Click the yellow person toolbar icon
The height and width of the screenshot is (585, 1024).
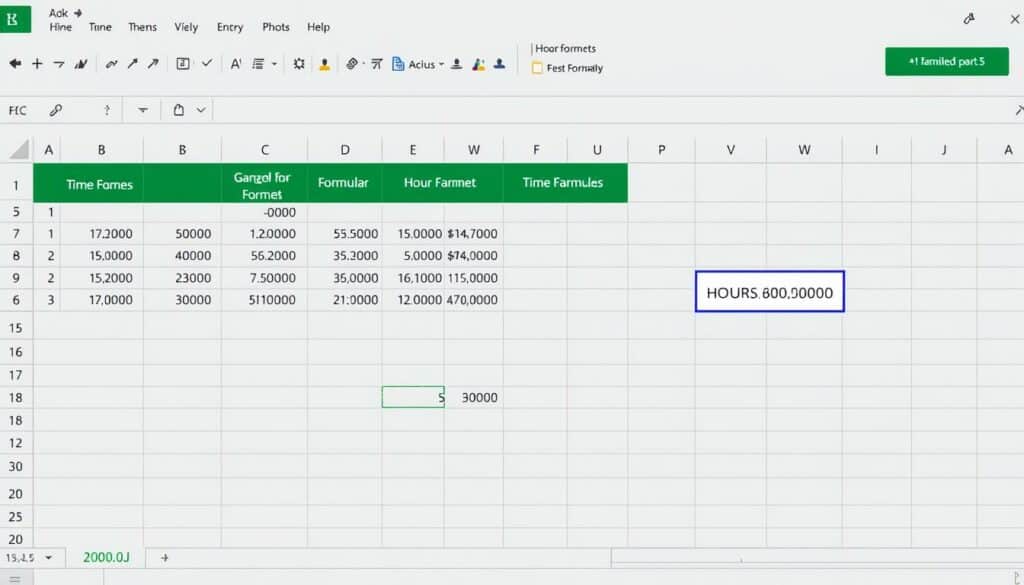pyautogui.click(x=324, y=63)
